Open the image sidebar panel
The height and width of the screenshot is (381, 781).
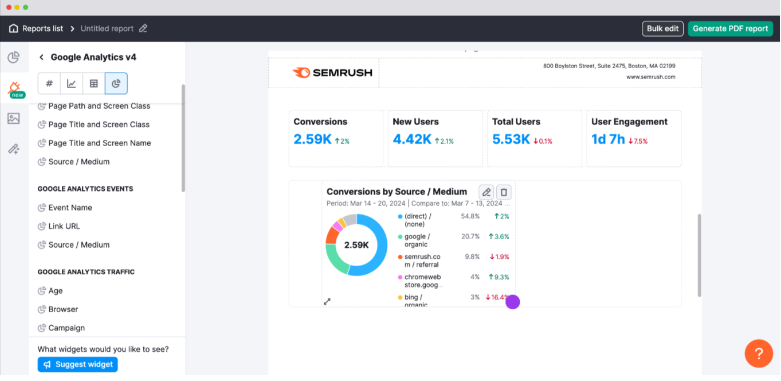coord(13,119)
